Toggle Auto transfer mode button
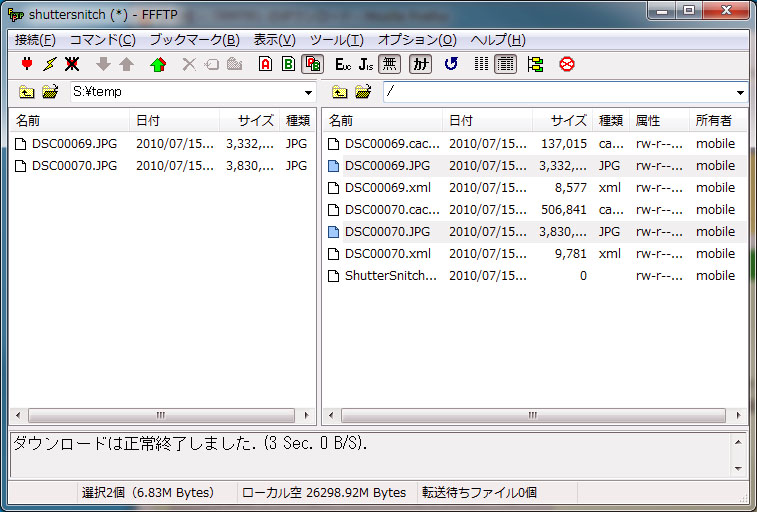 coord(312,64)
